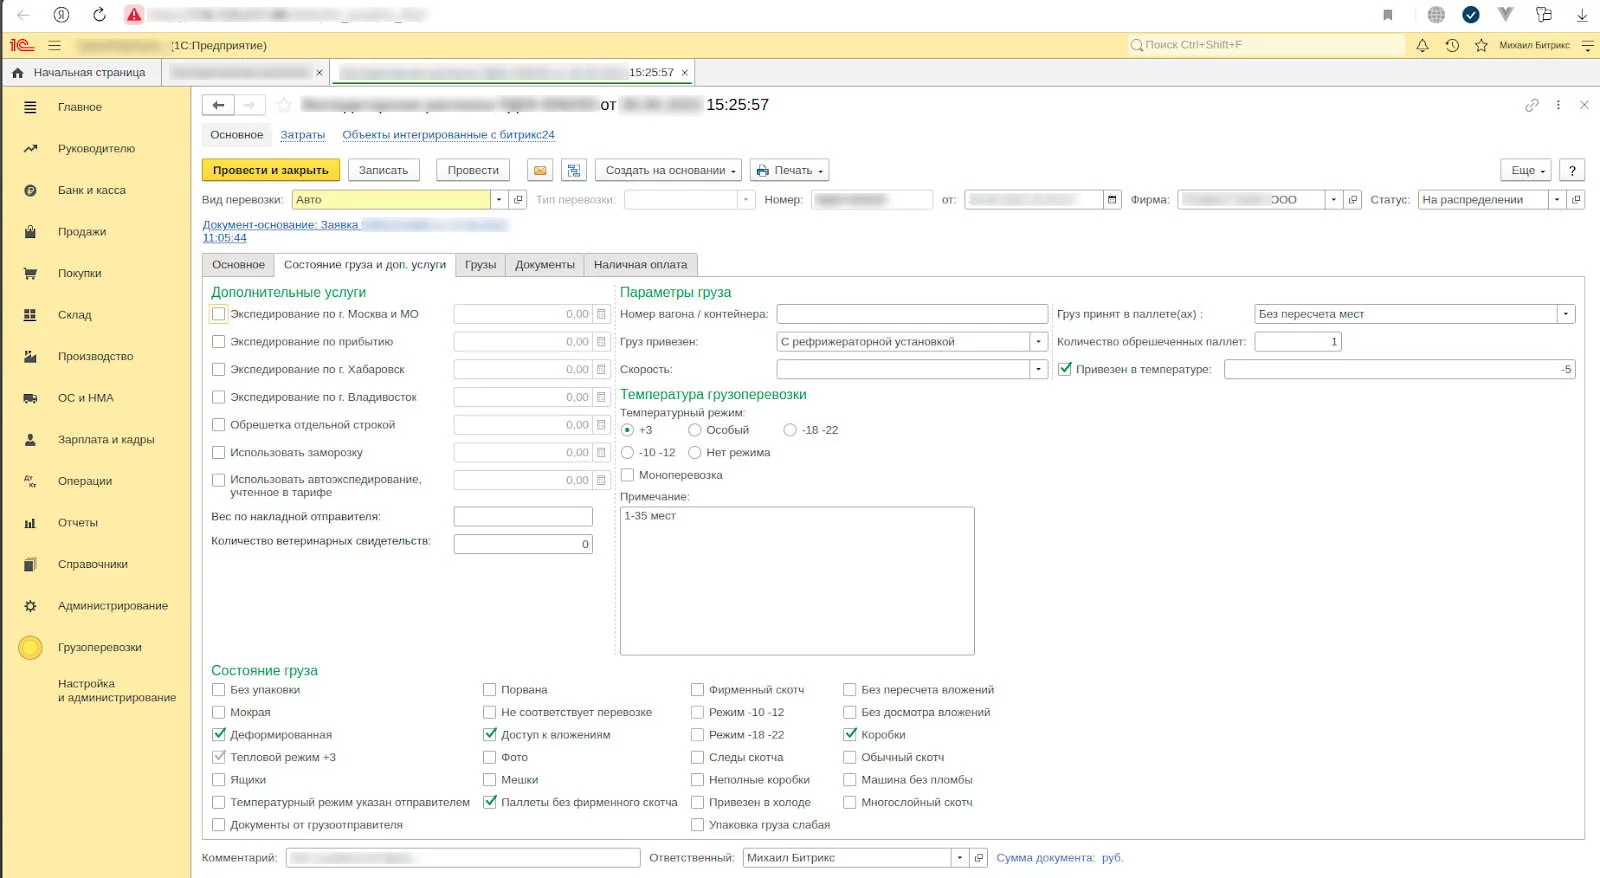Viewport: 1600px width, 878px height.
Task: Click the notifications bell icon
Action: pyautogui.click(x=1422, y=45)
